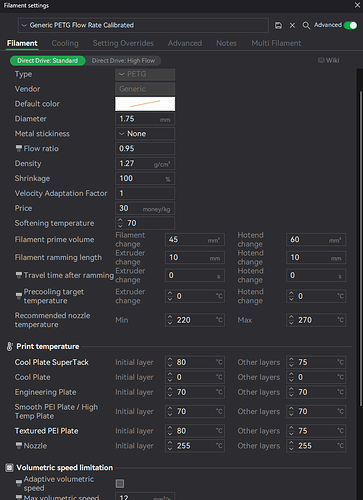363x500 pixels.
Task: Click Cool Plate SuperTack other layers field
Action: click(316, 362)
